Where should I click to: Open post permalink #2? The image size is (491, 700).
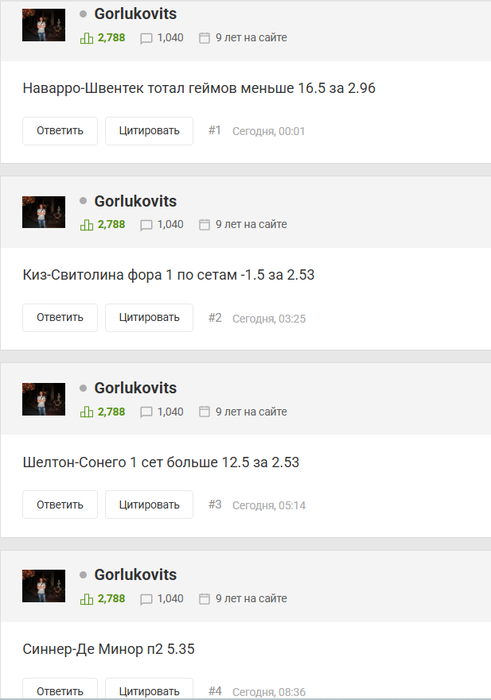tap(215, 317)
